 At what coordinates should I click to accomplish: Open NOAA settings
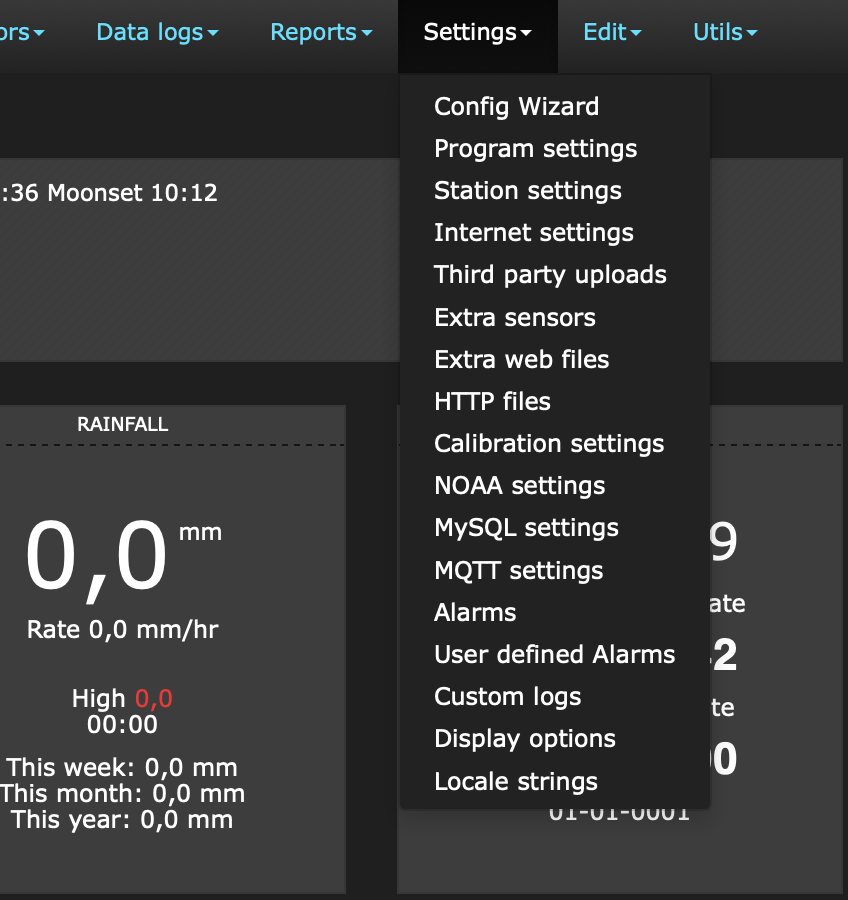520,486
